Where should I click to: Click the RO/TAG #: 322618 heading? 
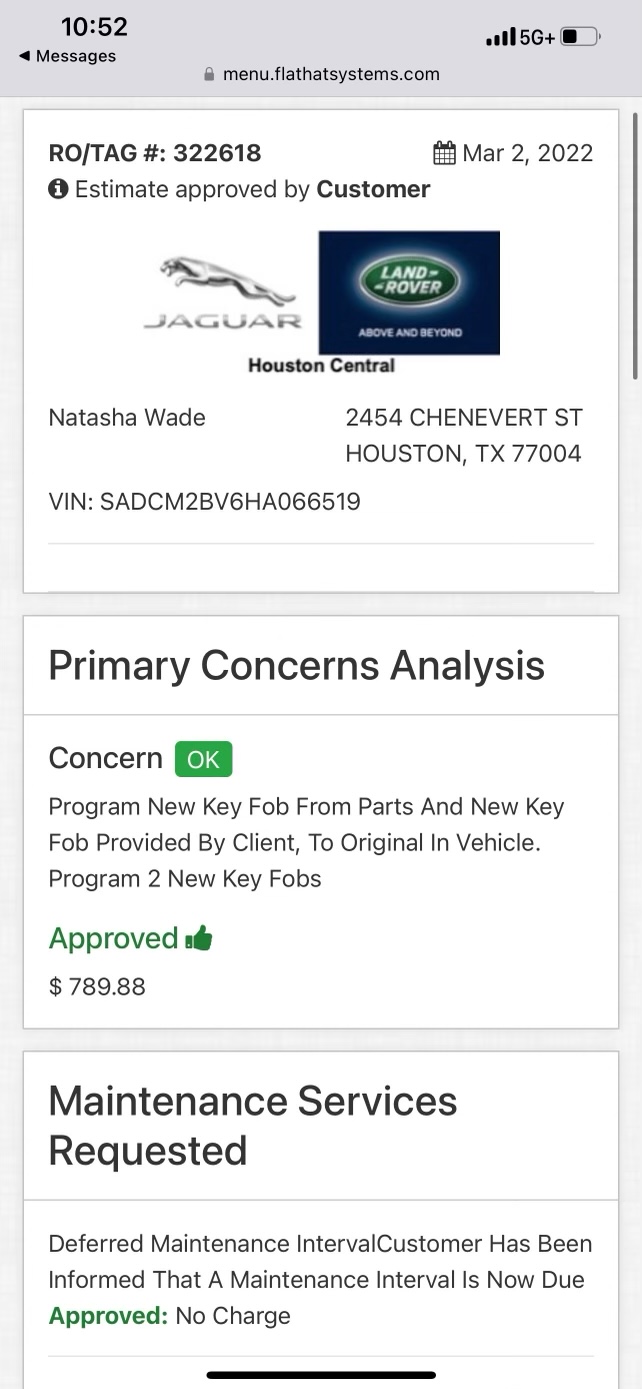(154, 152)
